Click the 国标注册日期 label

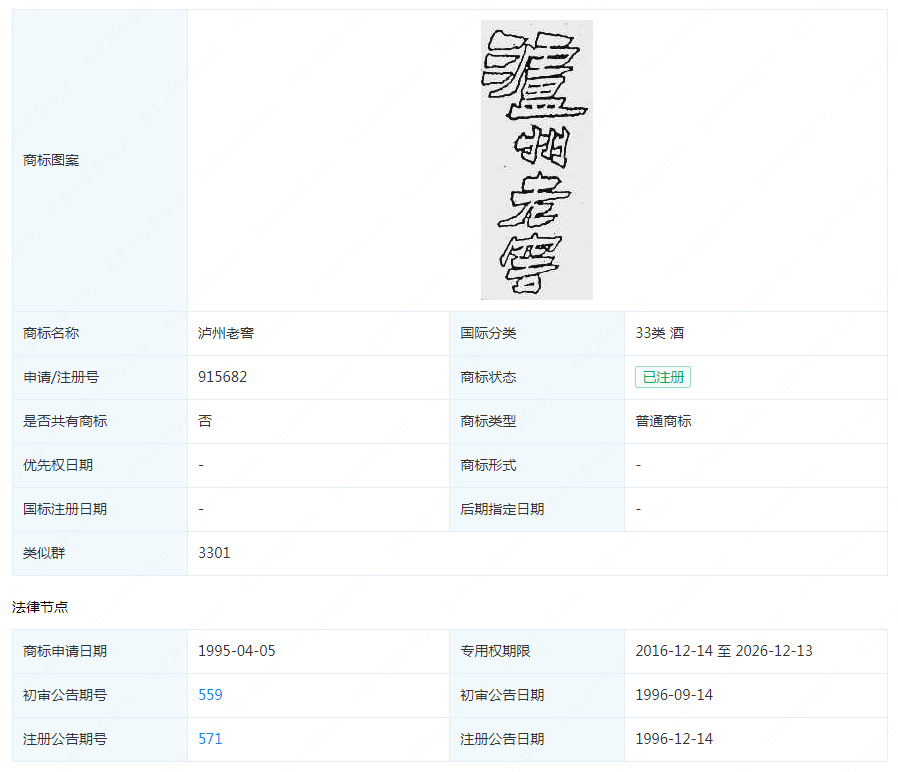click(65, 509)
